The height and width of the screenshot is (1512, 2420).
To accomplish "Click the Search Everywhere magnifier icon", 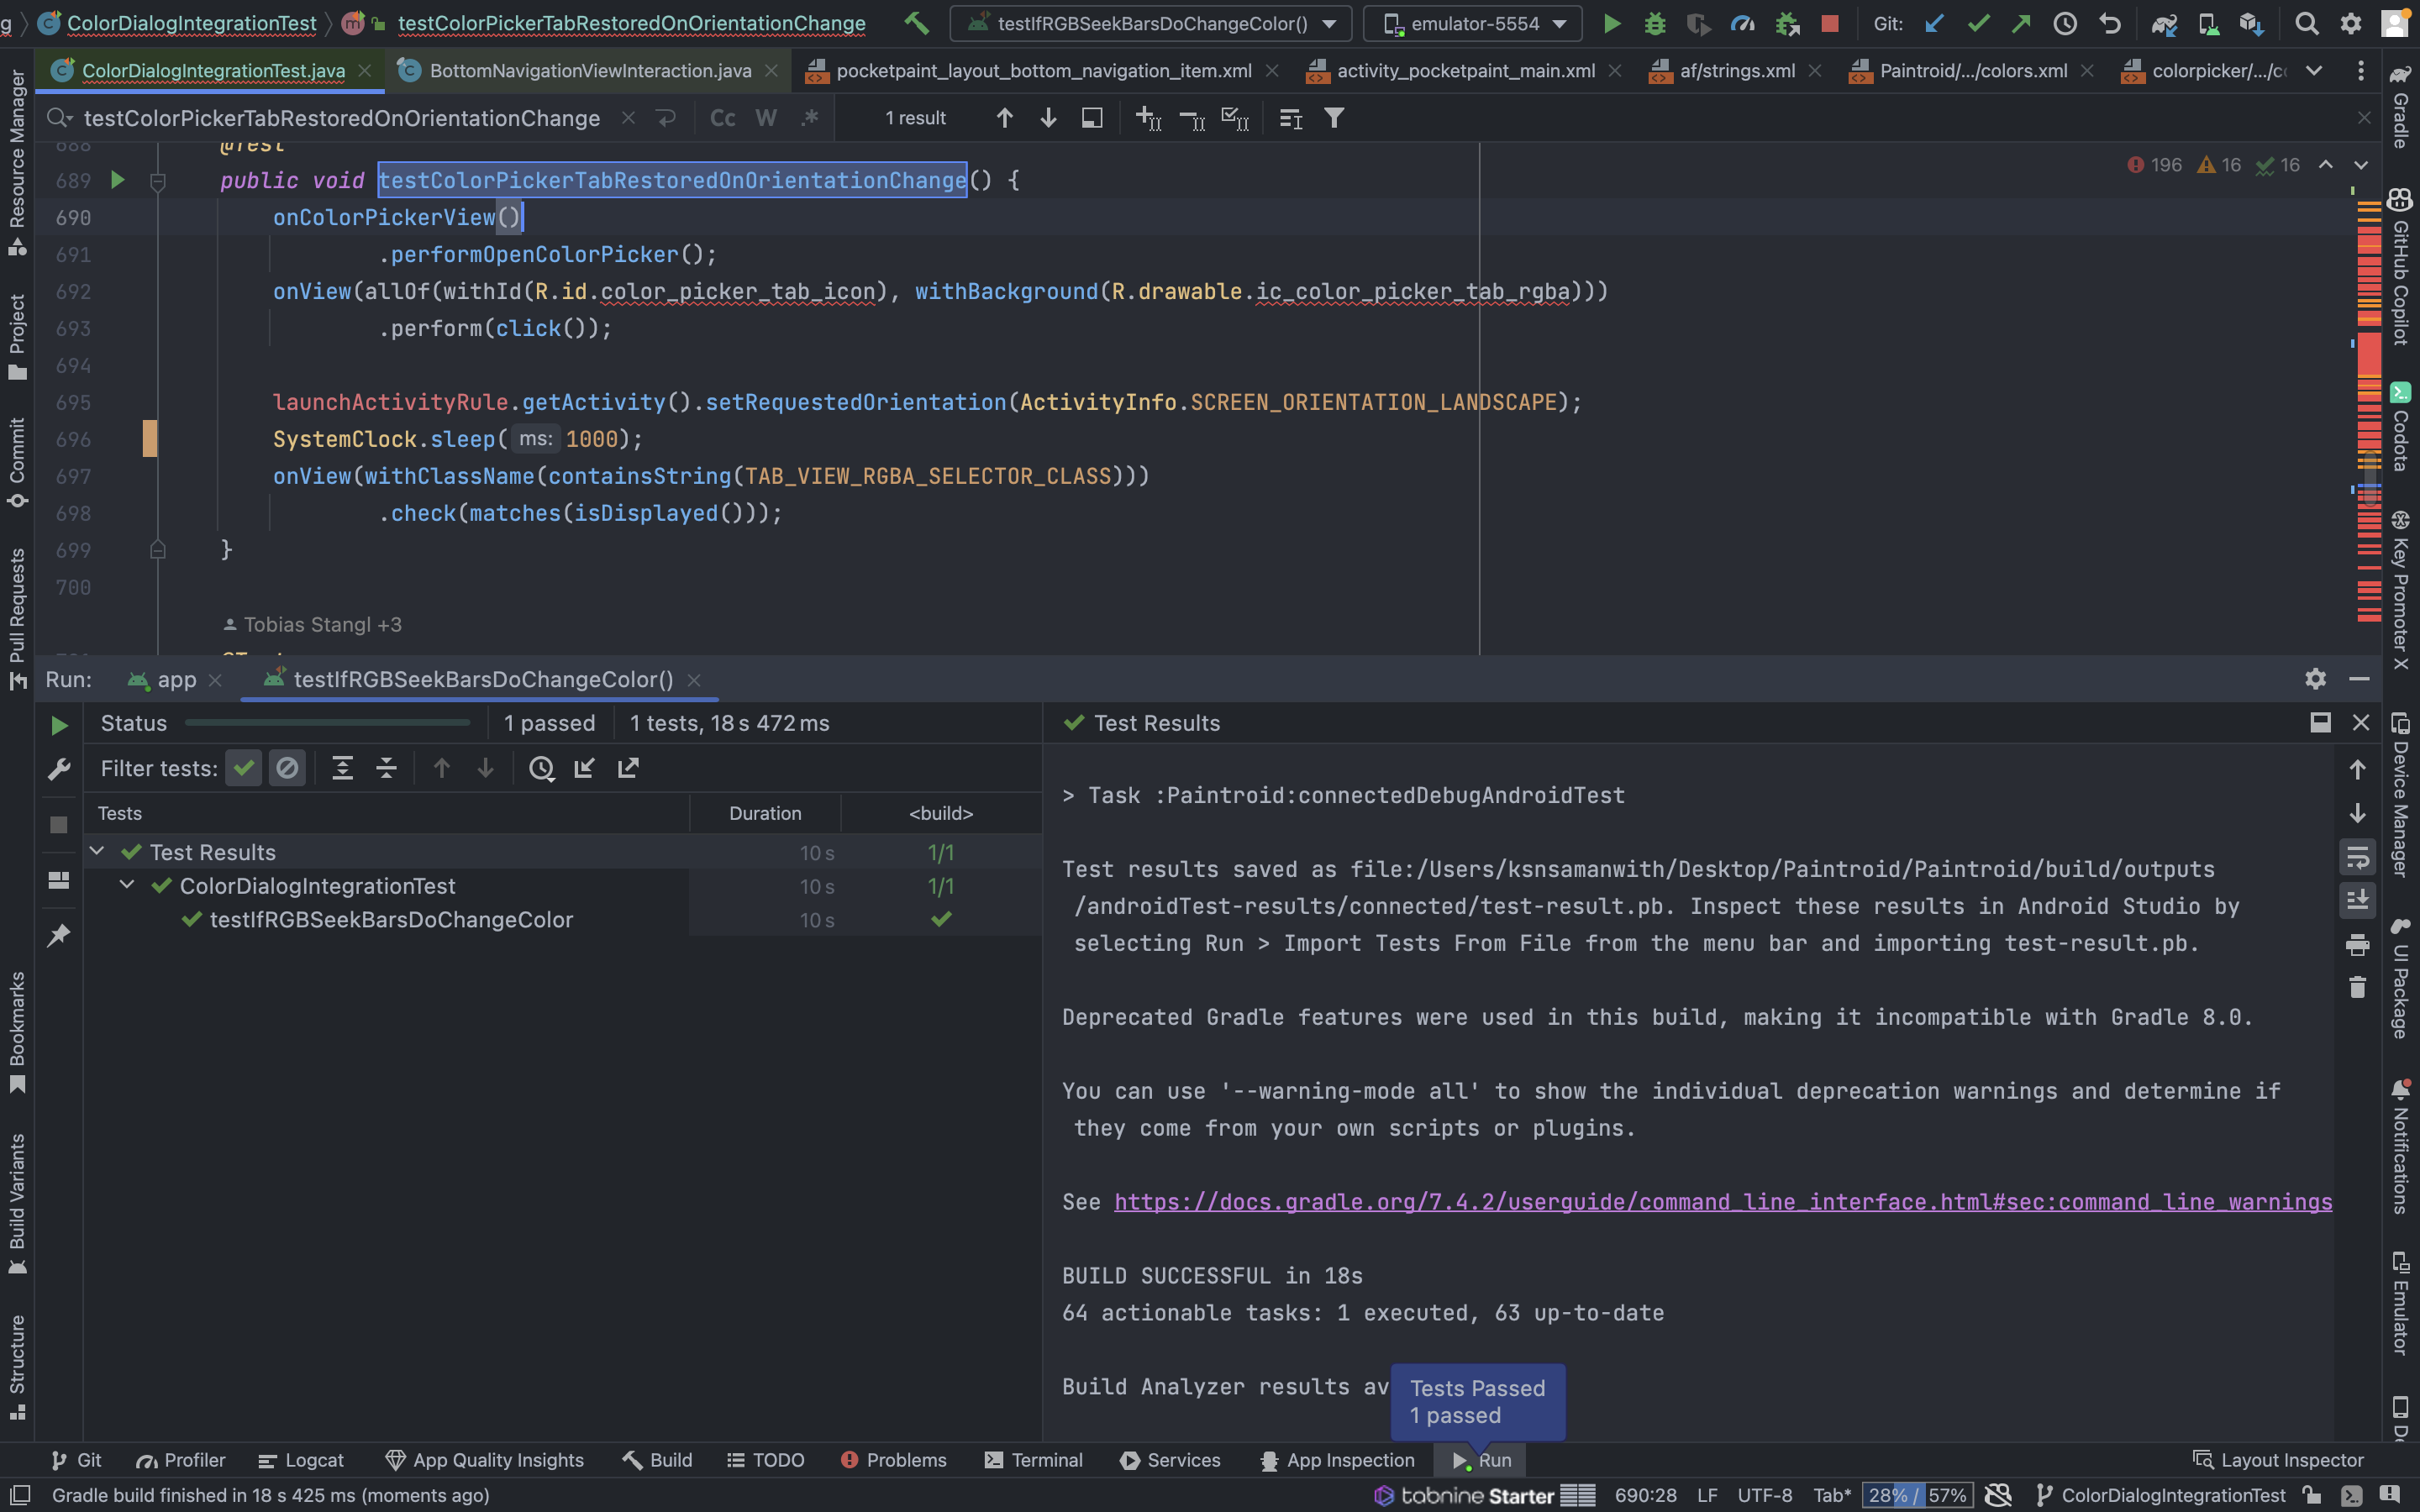I will (x=2306, y=23).
